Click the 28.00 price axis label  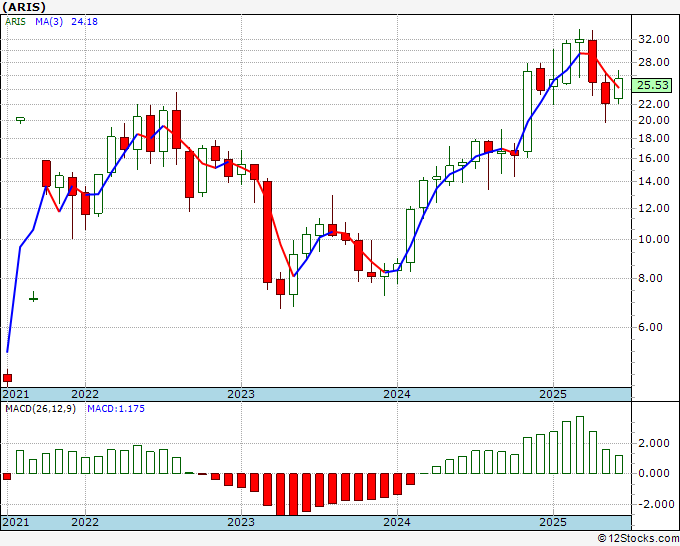click(x=654, y=62)
